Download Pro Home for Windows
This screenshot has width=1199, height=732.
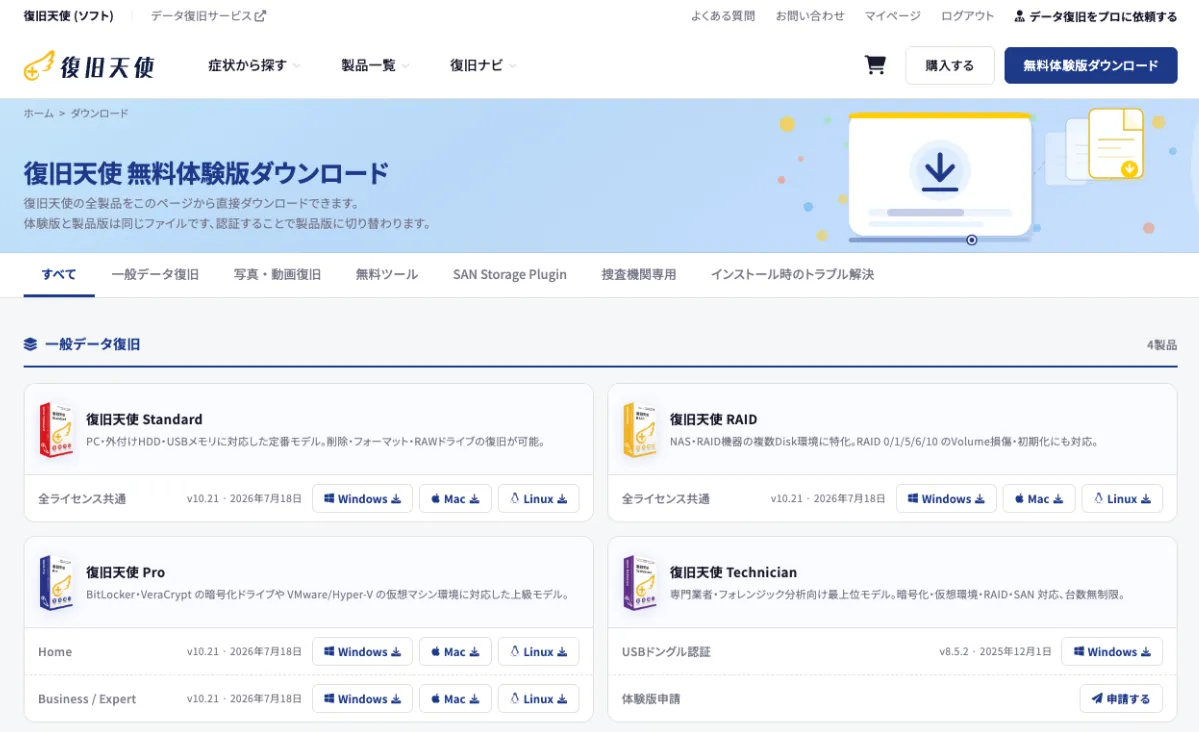click(362, 652)
